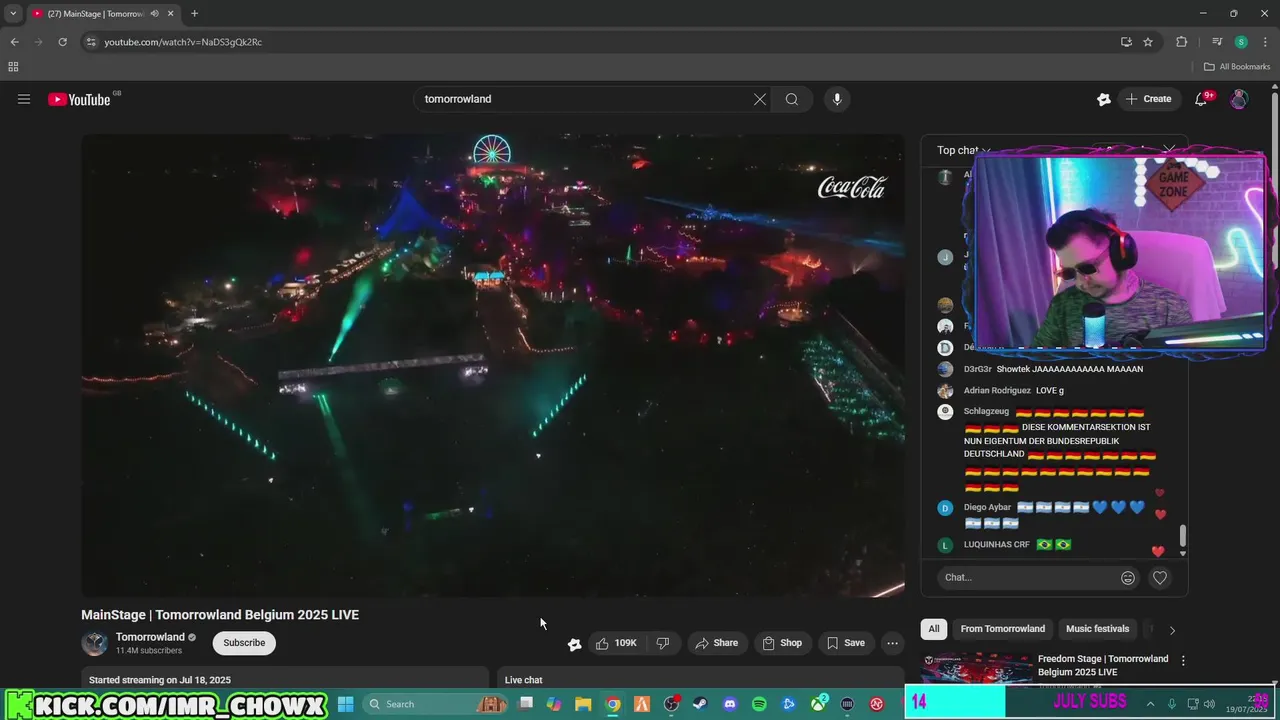Viewport: 1280px width, 720px height.
Task: Open Chrome extensions puzzle icon
Action: (1181, 42)
